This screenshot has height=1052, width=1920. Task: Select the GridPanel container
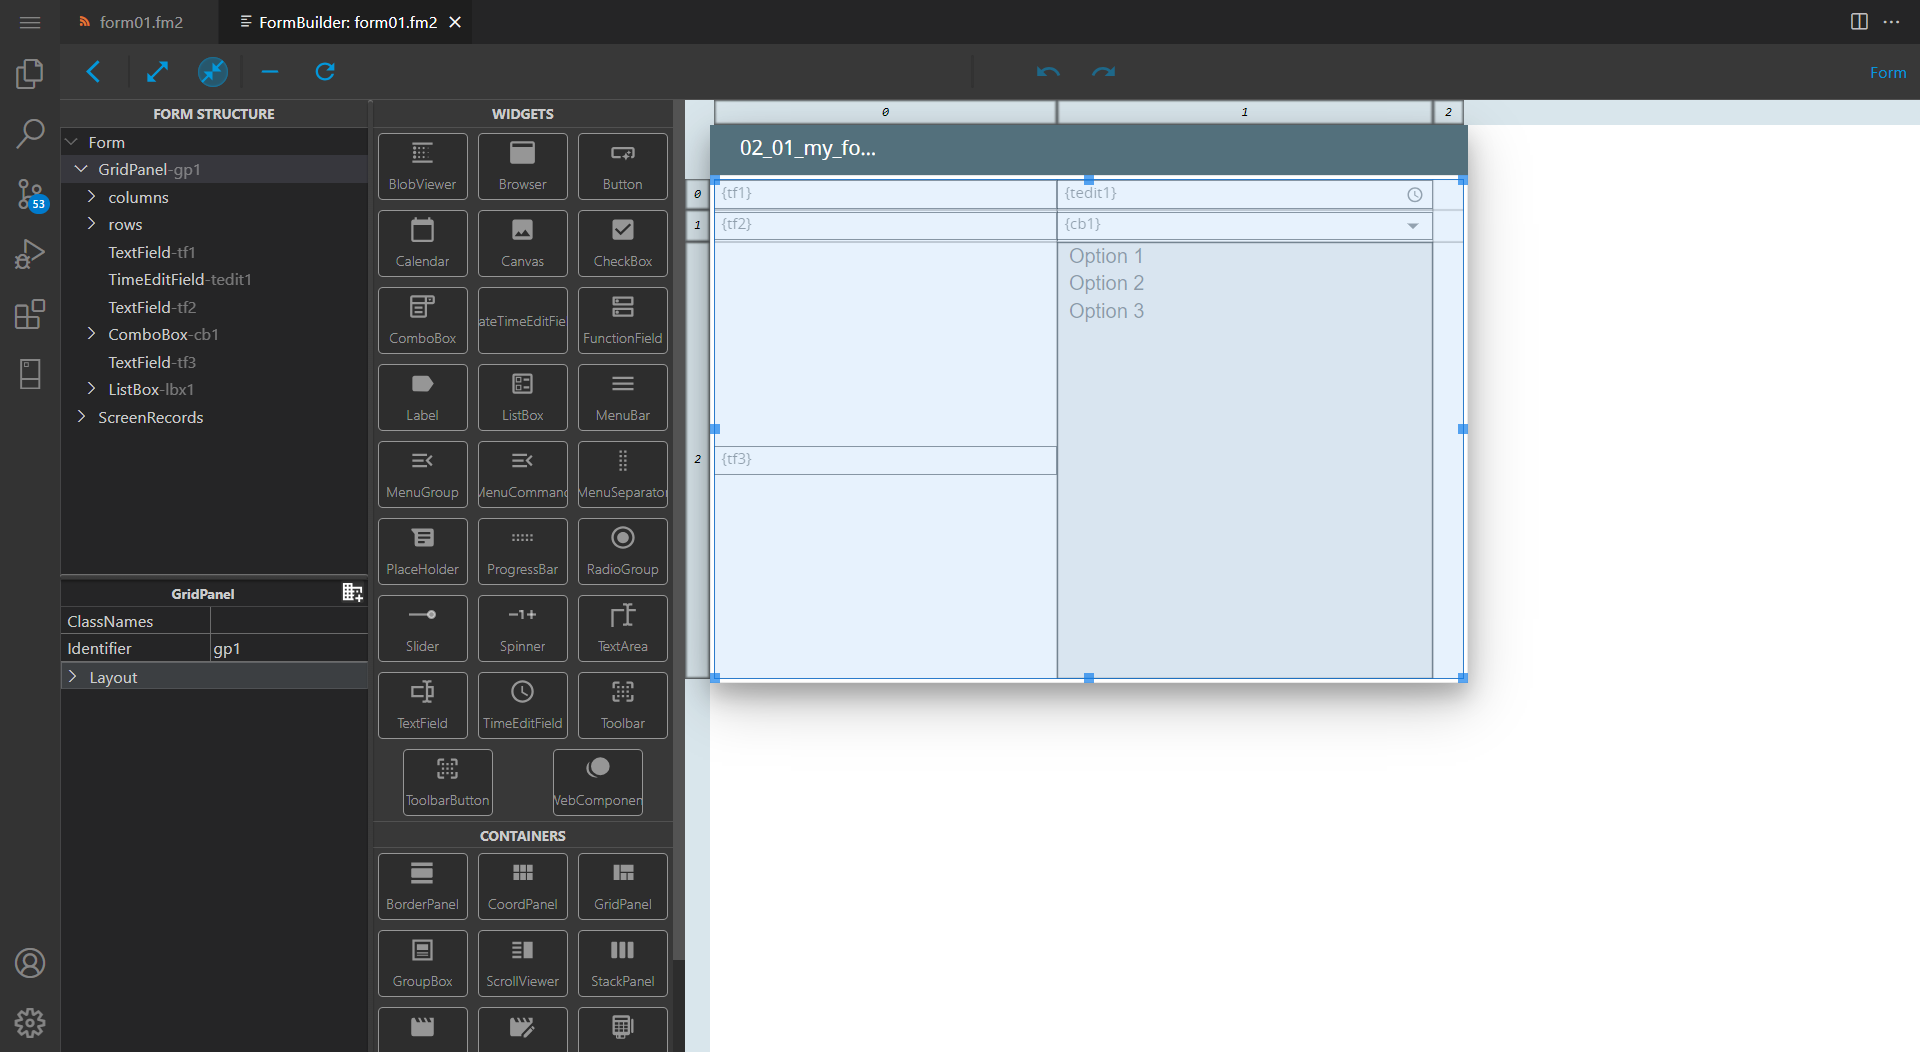point(622,886)
